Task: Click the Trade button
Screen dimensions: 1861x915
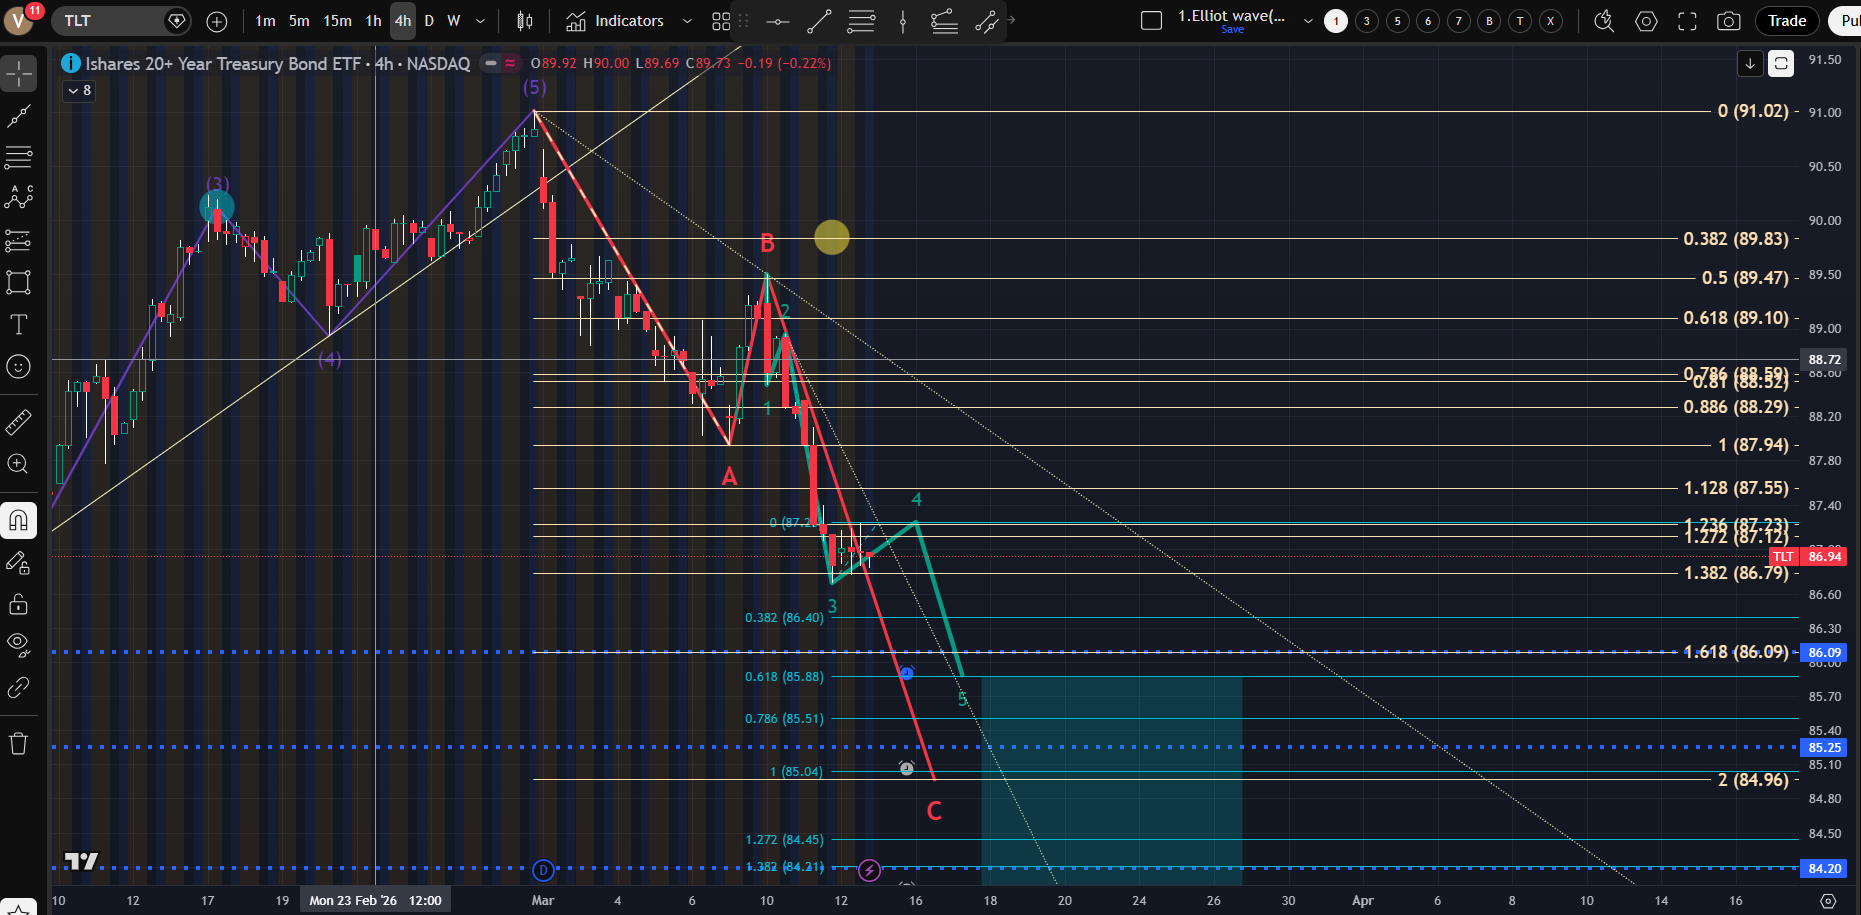Action: (1786, 21)
